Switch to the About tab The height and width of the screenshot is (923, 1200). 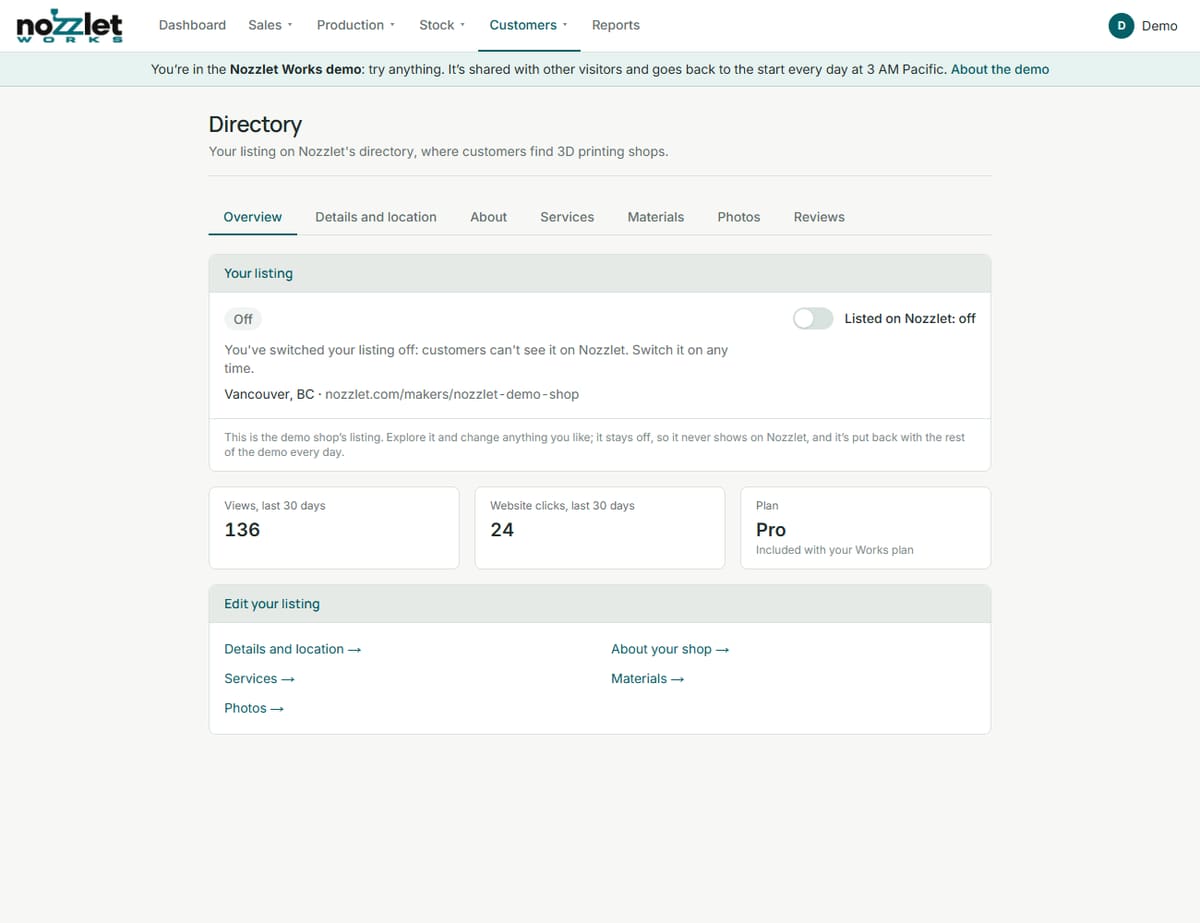(489, 217)
